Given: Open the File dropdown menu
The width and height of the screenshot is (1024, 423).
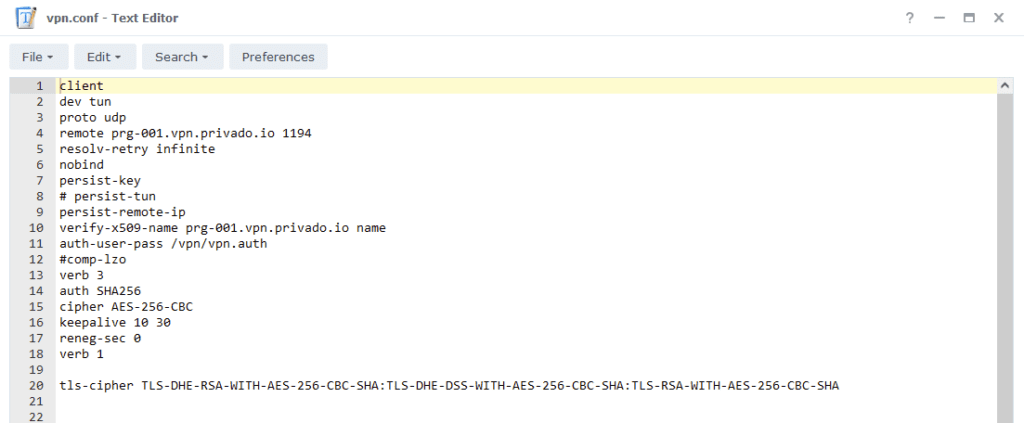Looking at the screenshot, I should coord(39,57).
